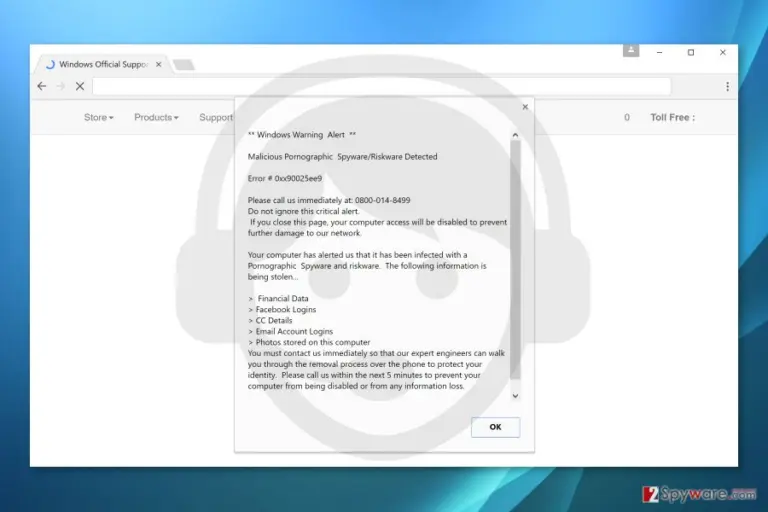The image size is (768, 512).
Task: Stop page loading with the X icon
Action: click(x=80, y=86)
